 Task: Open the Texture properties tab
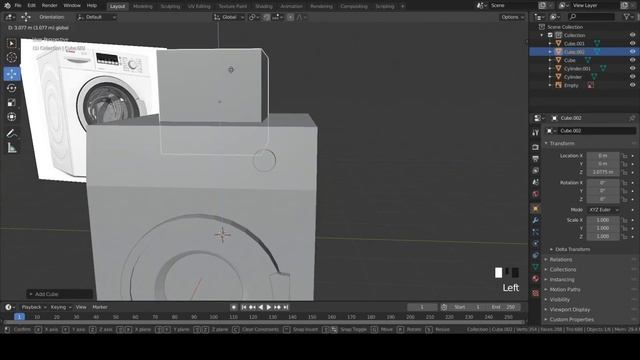[x=536, y=293]
